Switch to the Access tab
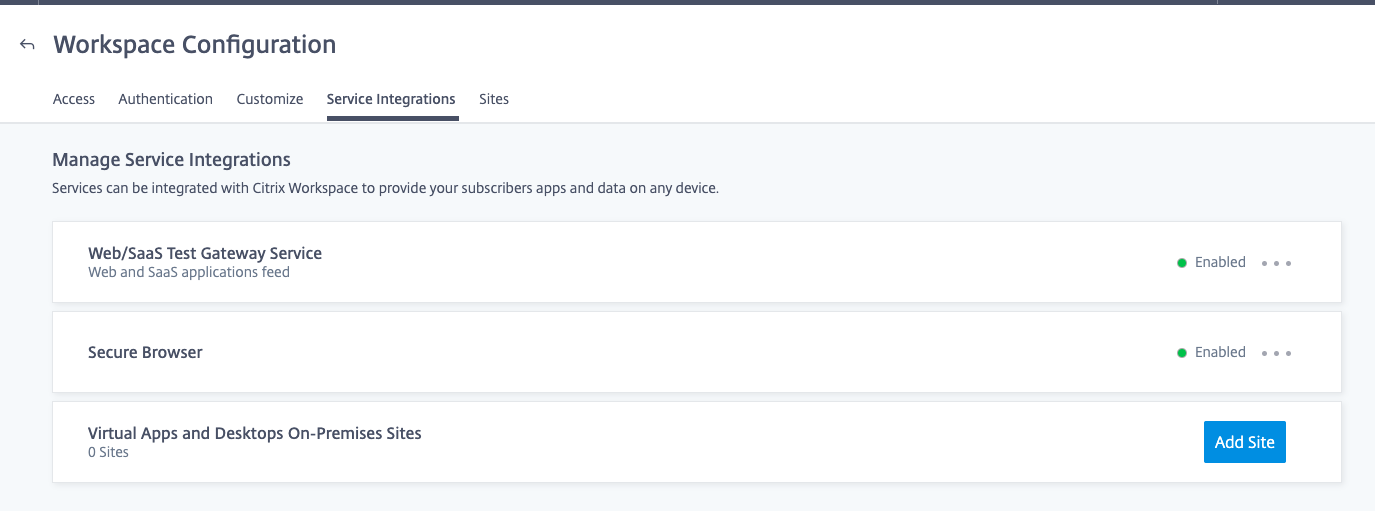 73,99
